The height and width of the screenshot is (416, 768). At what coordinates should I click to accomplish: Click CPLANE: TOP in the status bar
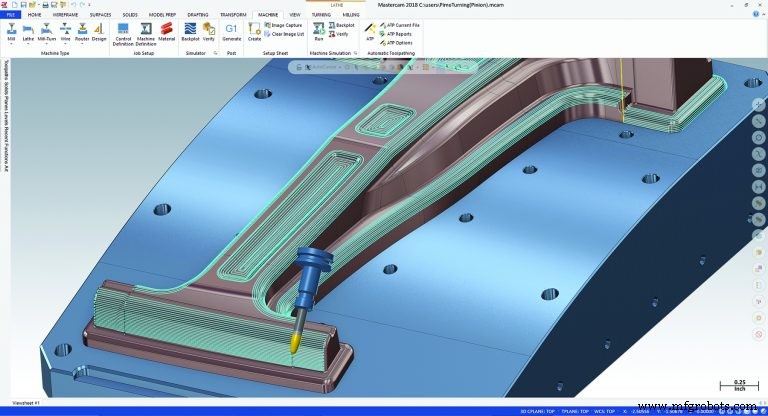542,412
